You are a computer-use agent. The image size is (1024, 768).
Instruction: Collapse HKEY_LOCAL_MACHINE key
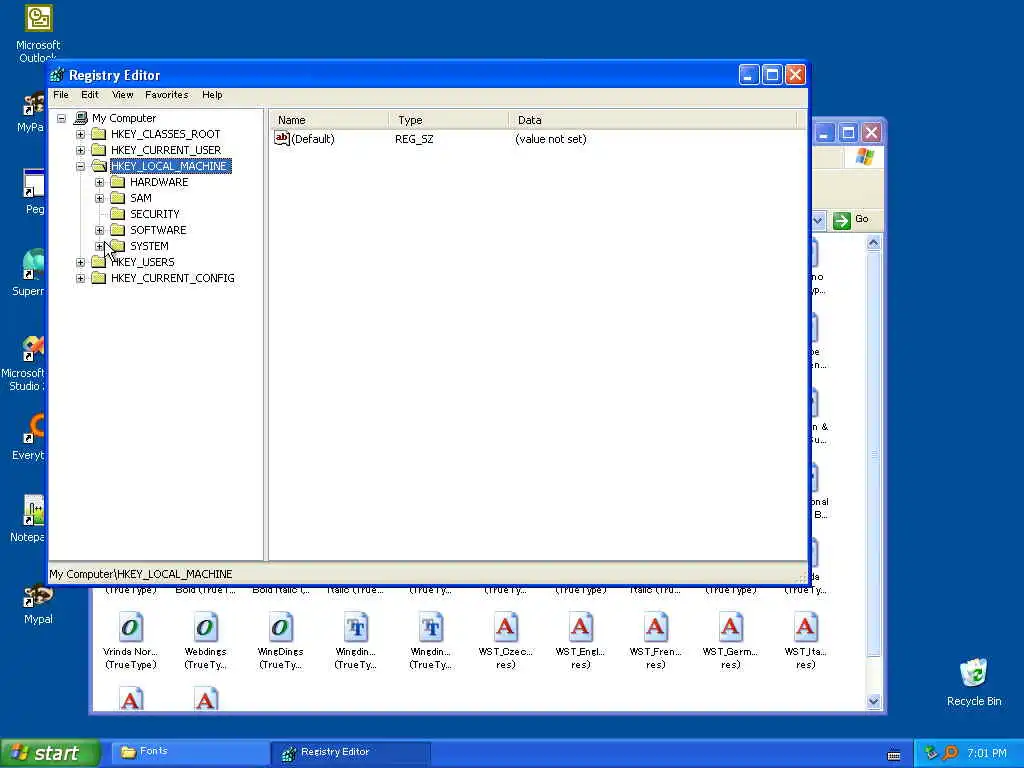click(80, 167)
